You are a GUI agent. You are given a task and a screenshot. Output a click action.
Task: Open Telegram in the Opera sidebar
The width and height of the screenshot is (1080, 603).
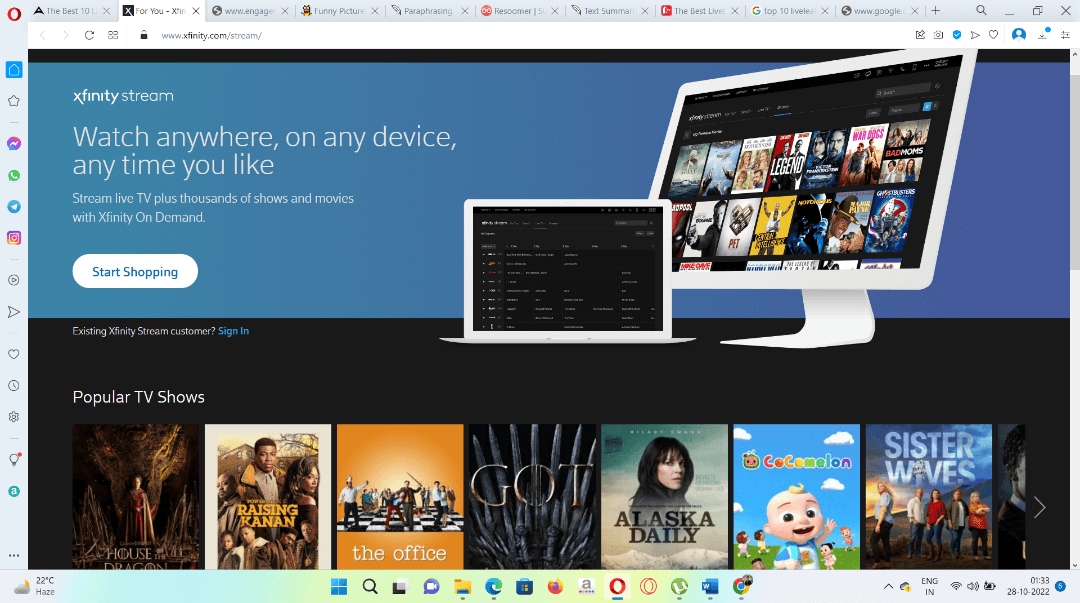coord(14,207)
